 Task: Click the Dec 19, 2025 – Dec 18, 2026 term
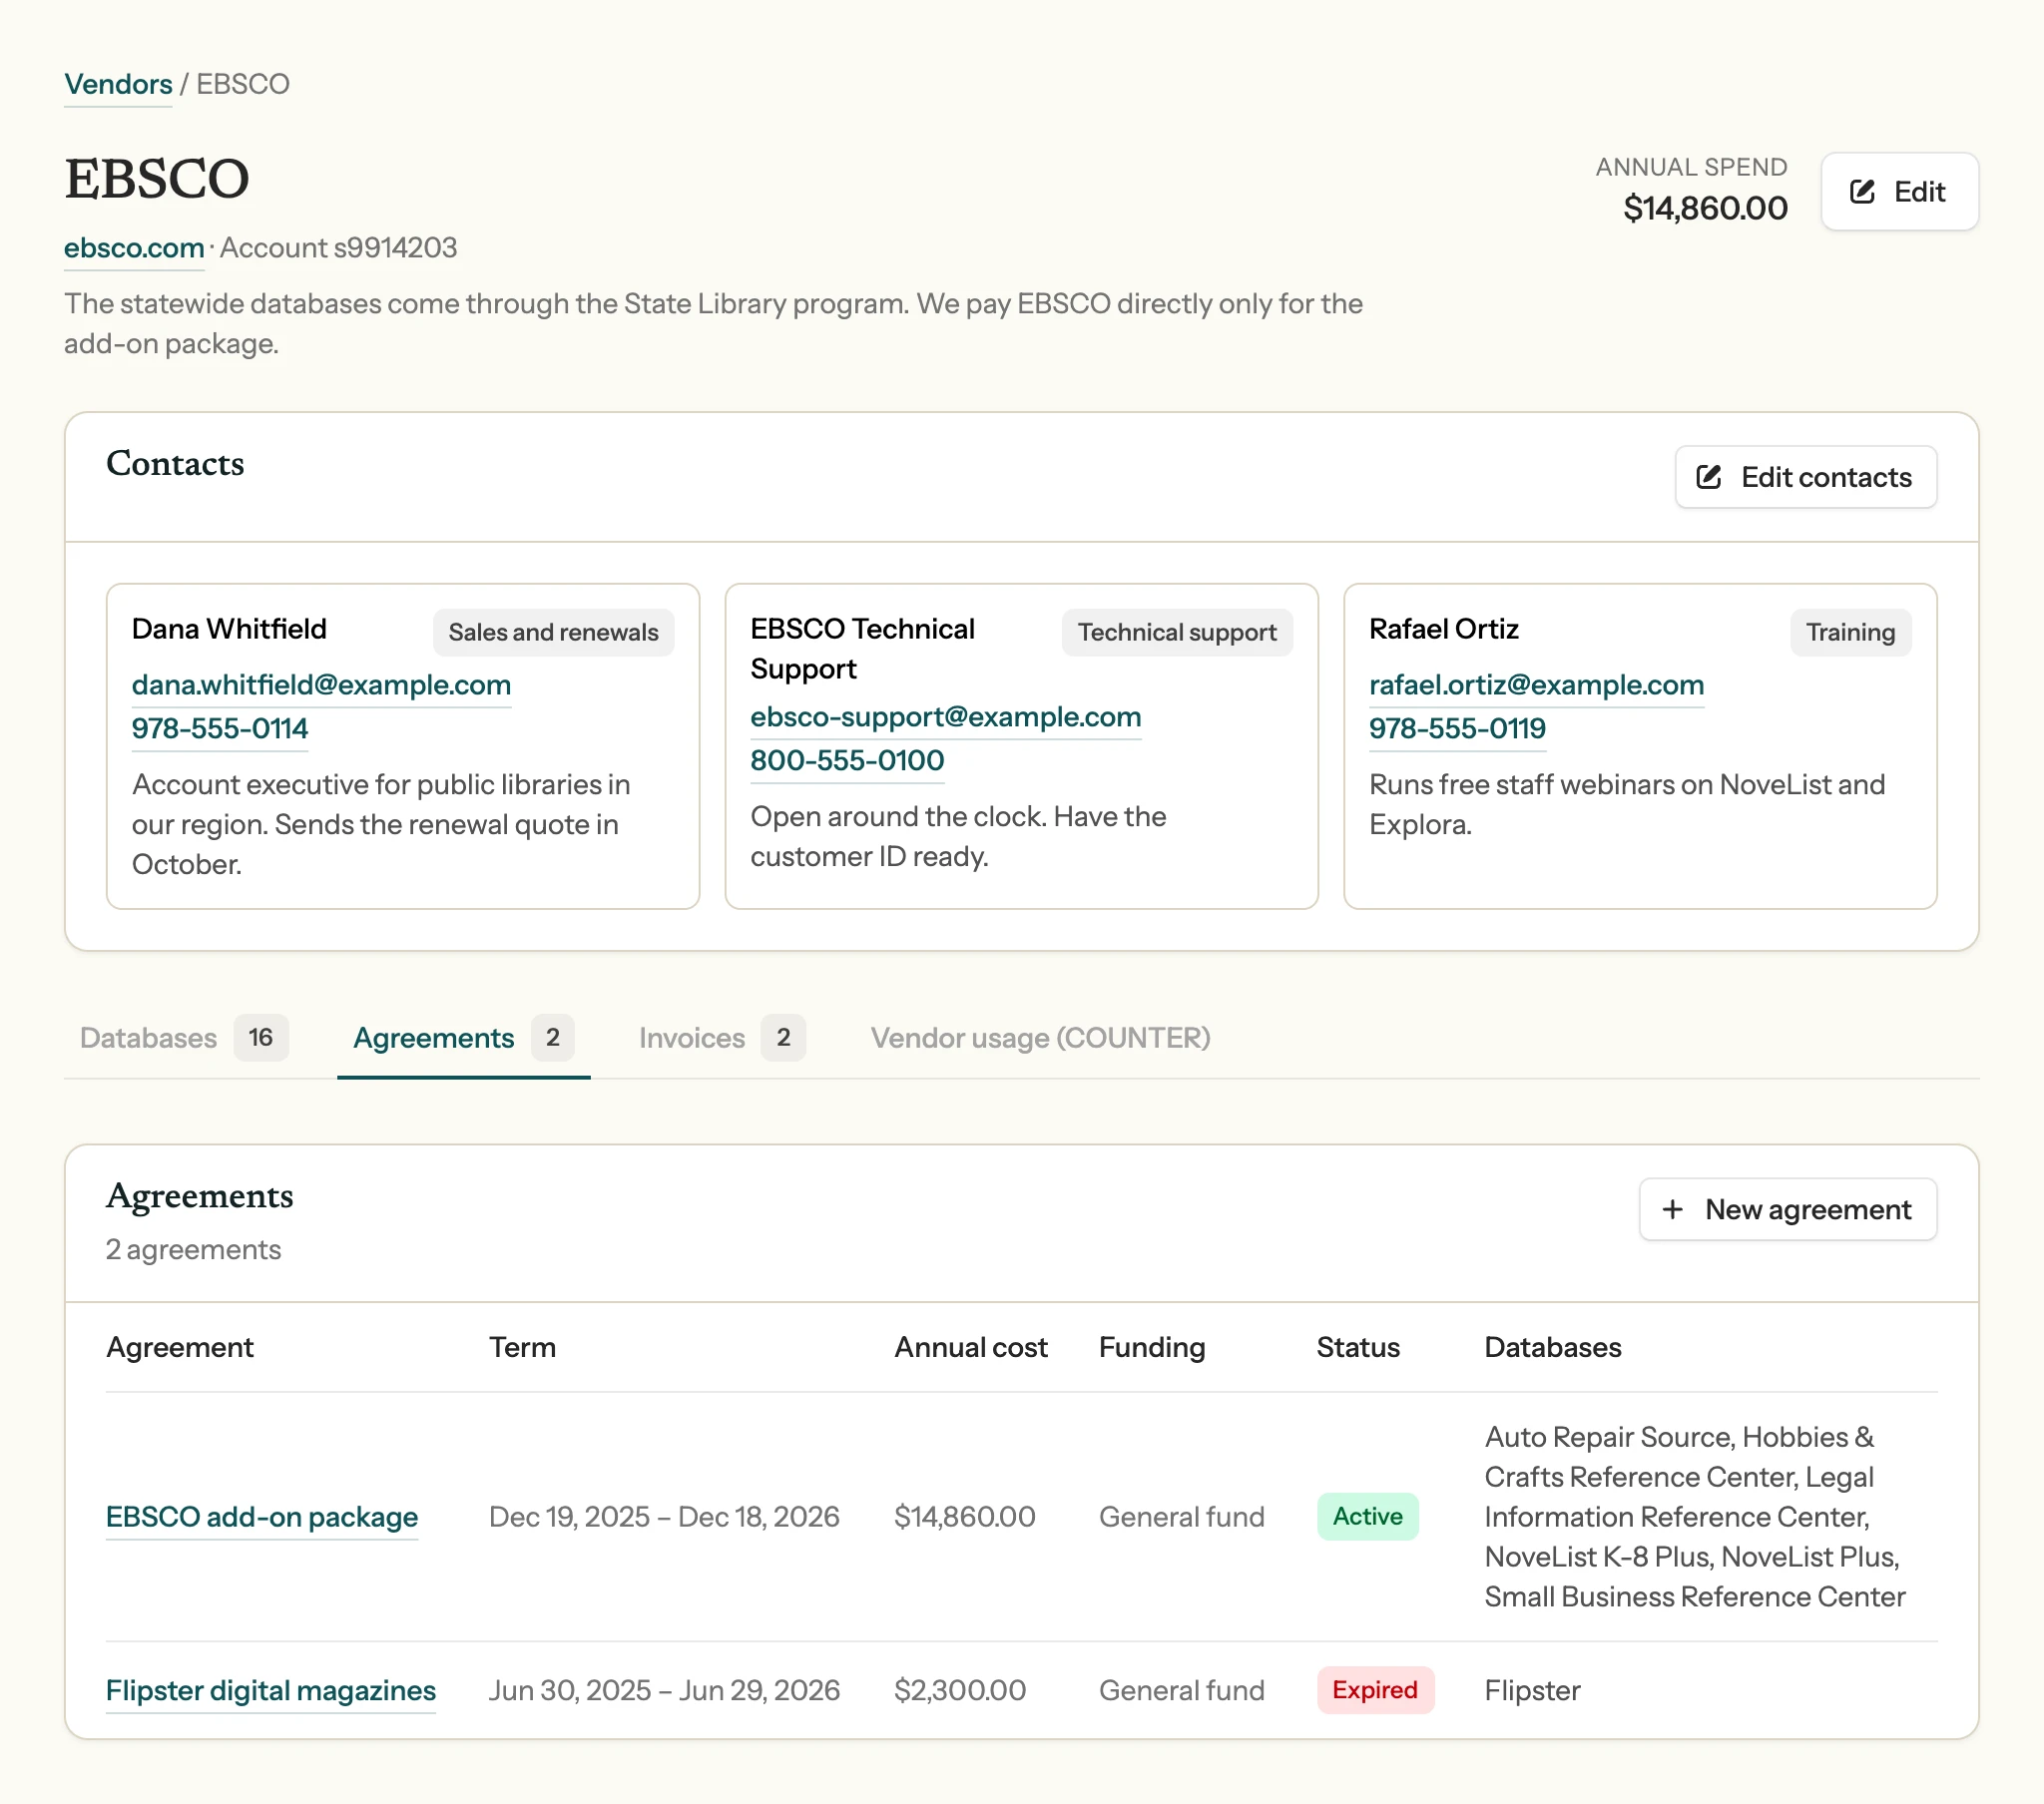(x=664, y=1517)
